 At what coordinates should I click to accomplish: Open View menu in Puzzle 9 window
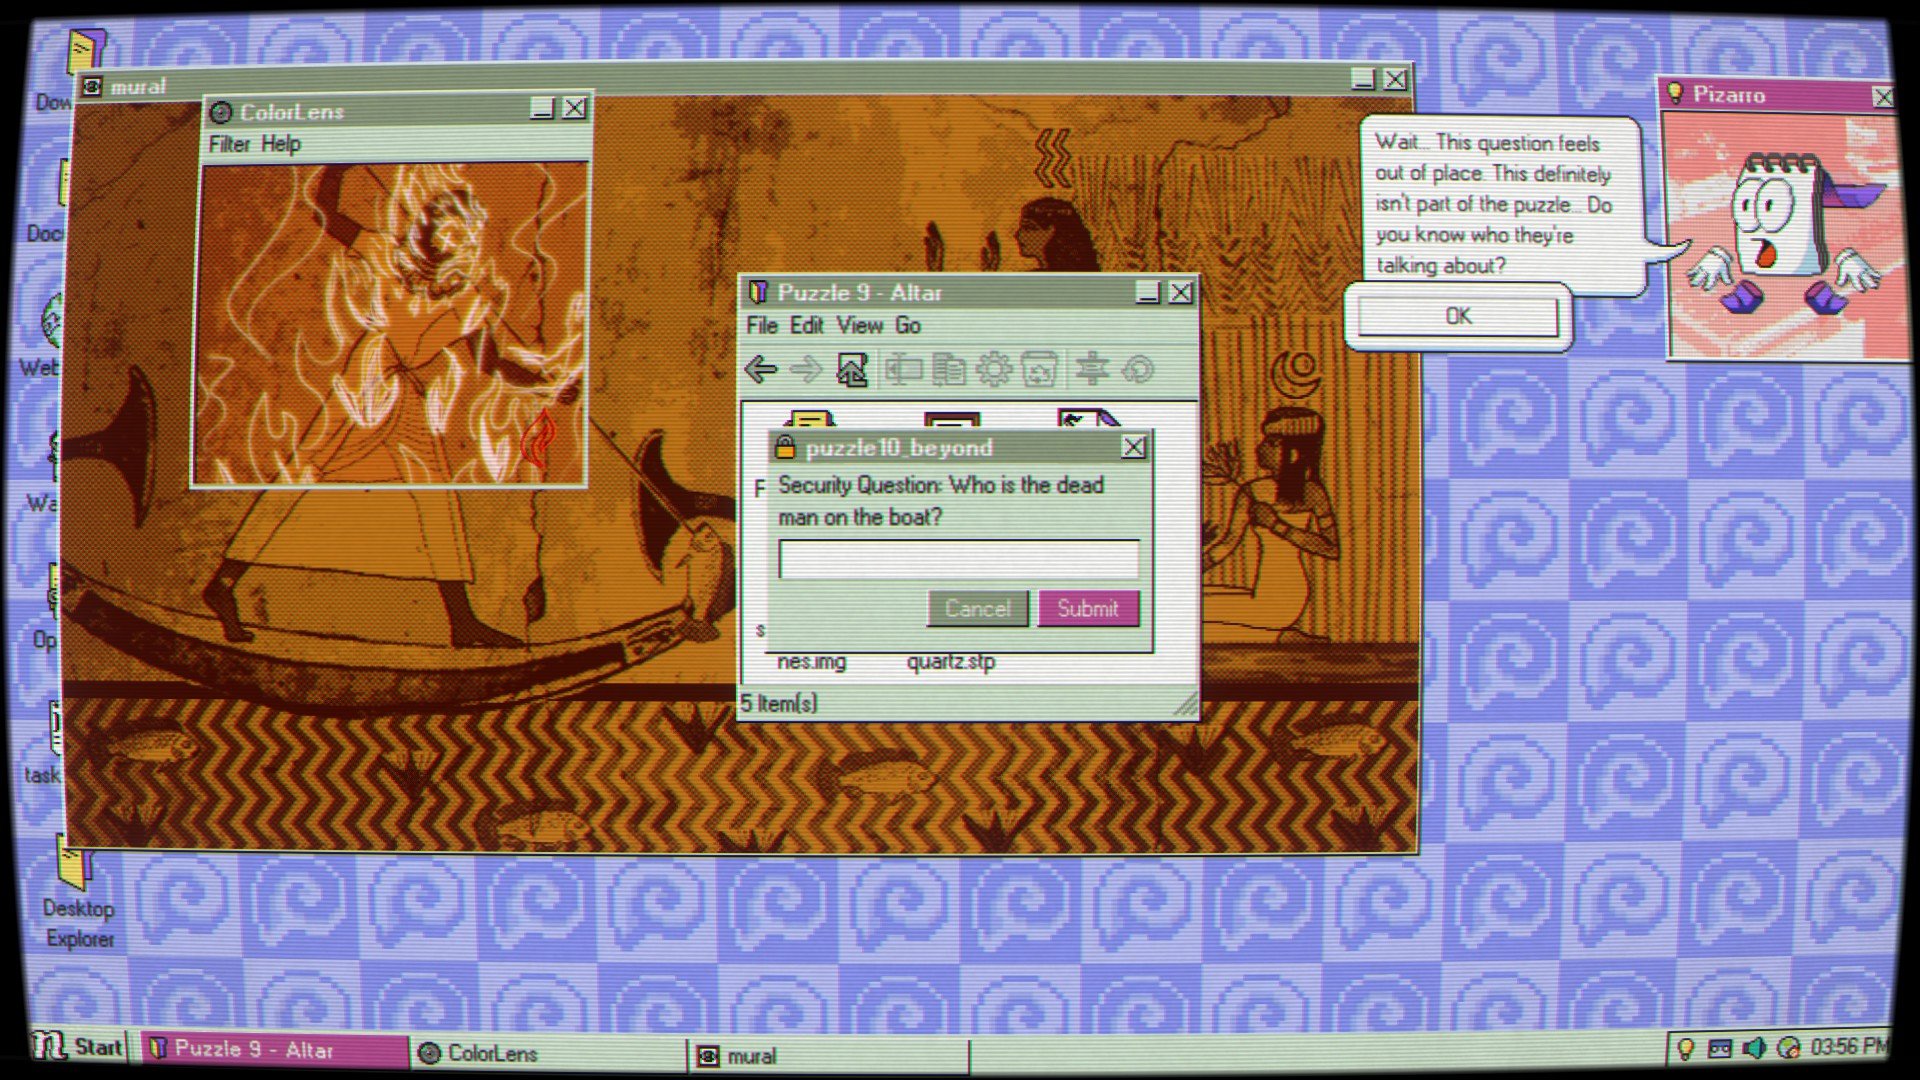(x=860, y=326)
